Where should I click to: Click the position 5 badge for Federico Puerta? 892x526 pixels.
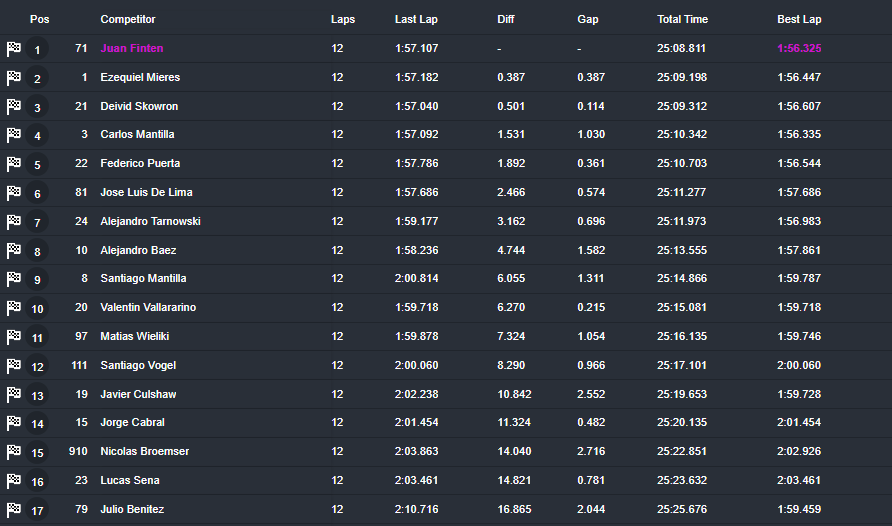point(38,164)
